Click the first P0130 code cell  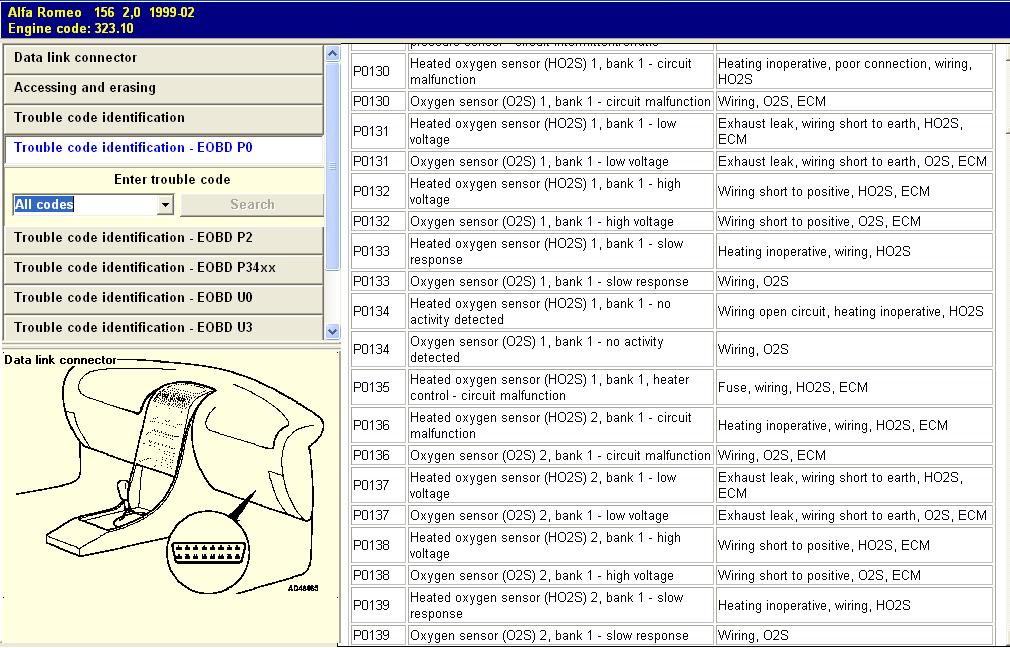tap(378, 71)
